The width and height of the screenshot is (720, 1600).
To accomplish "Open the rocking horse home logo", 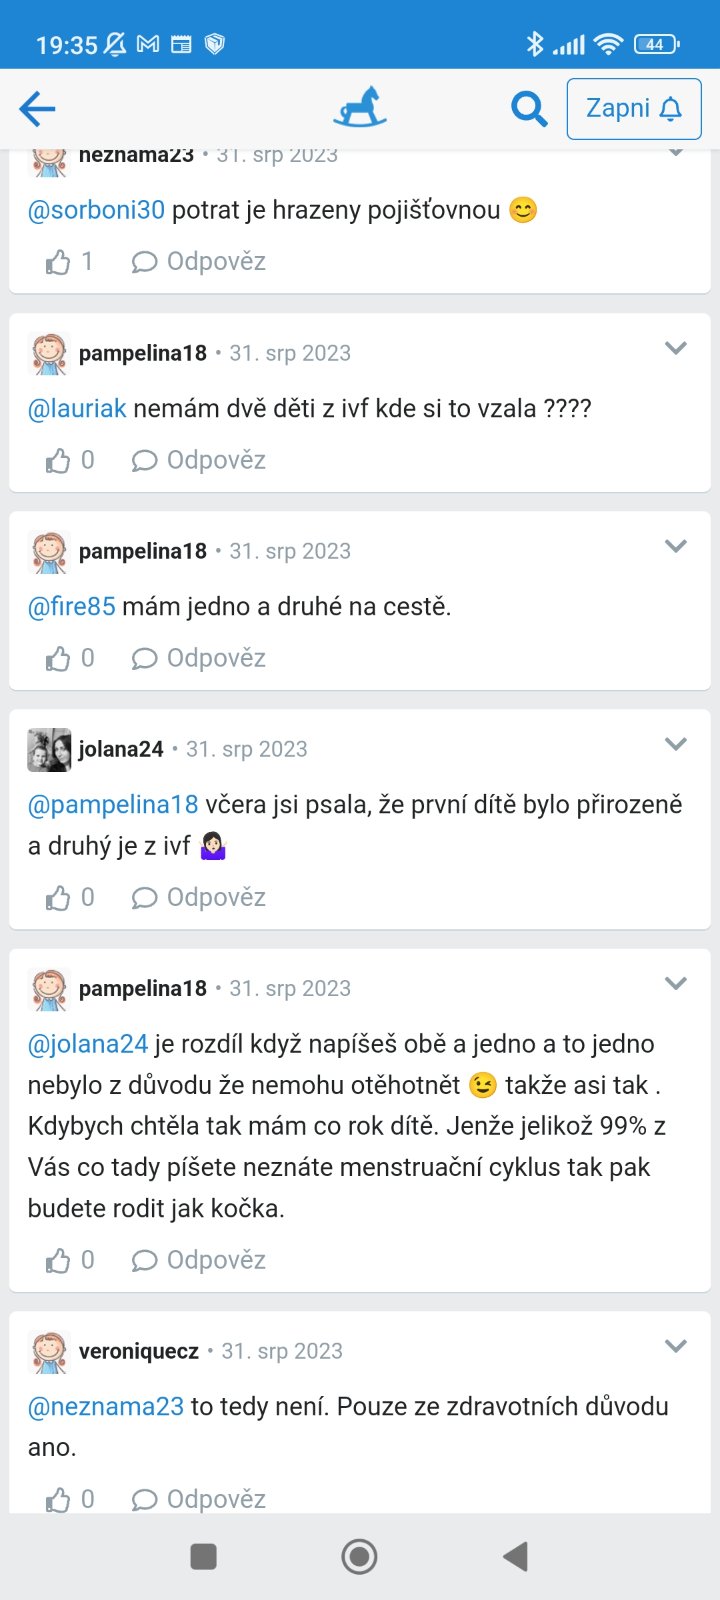I will 359,108.
